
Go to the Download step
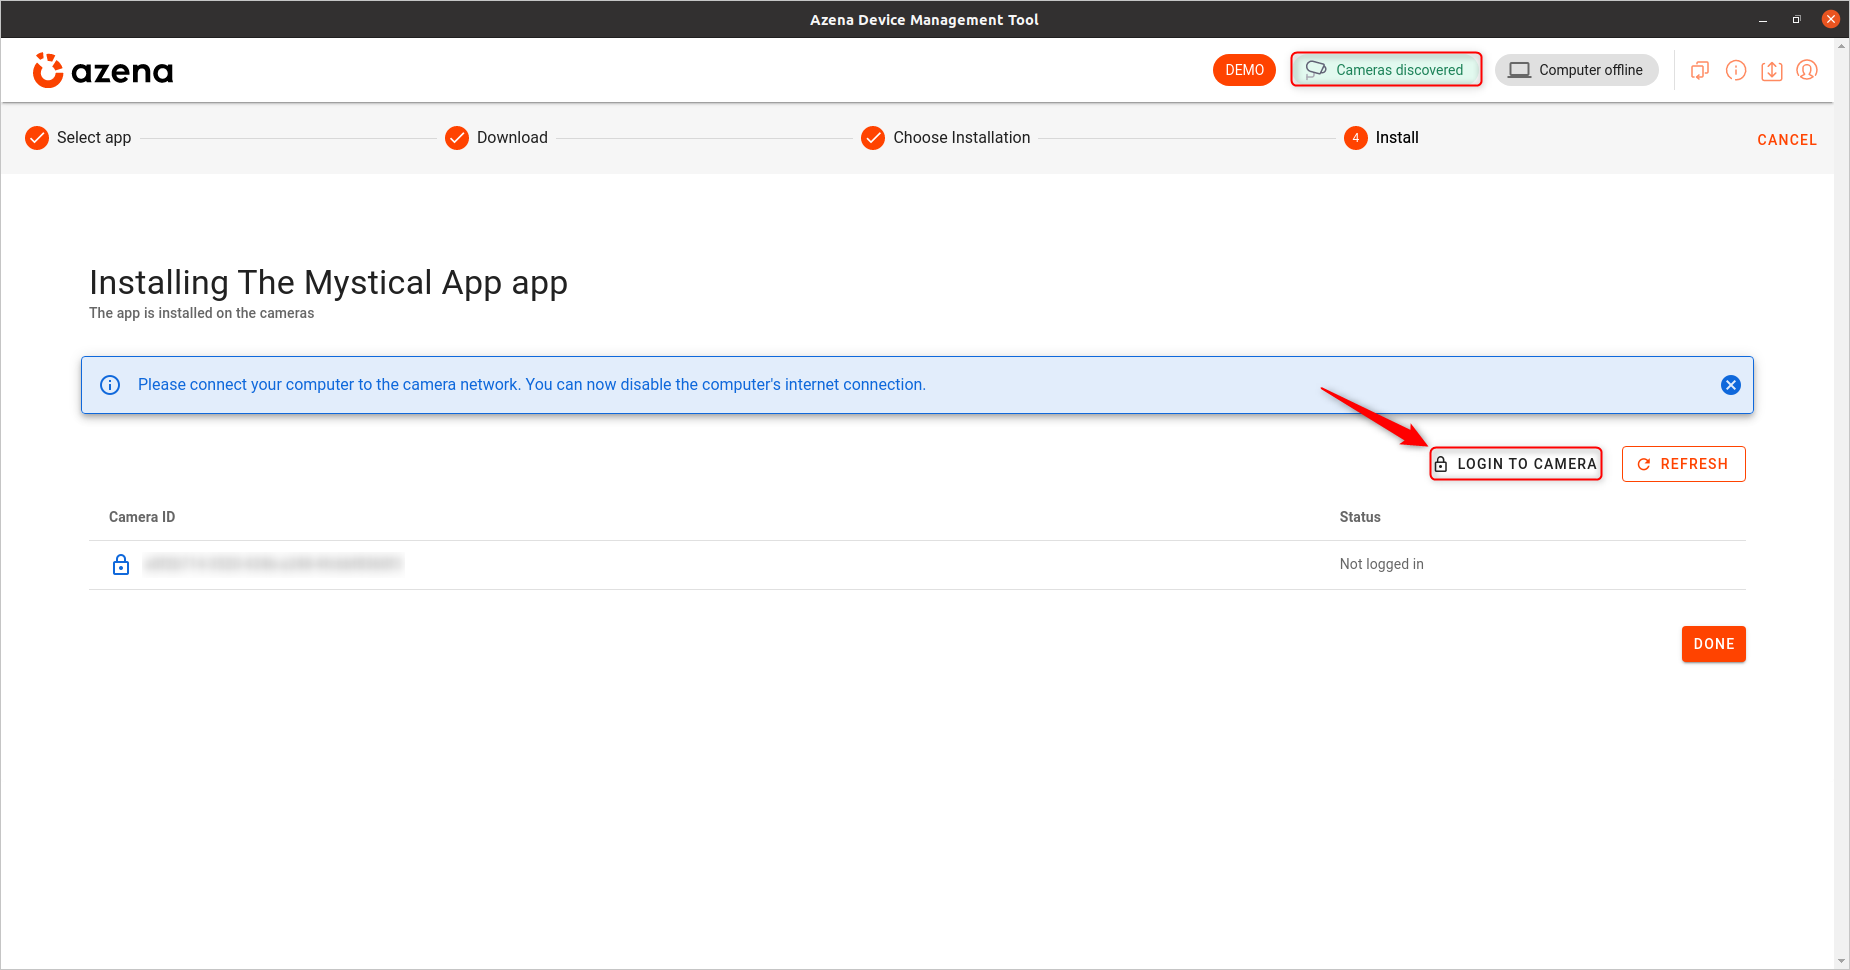click(x=497, y=138)
